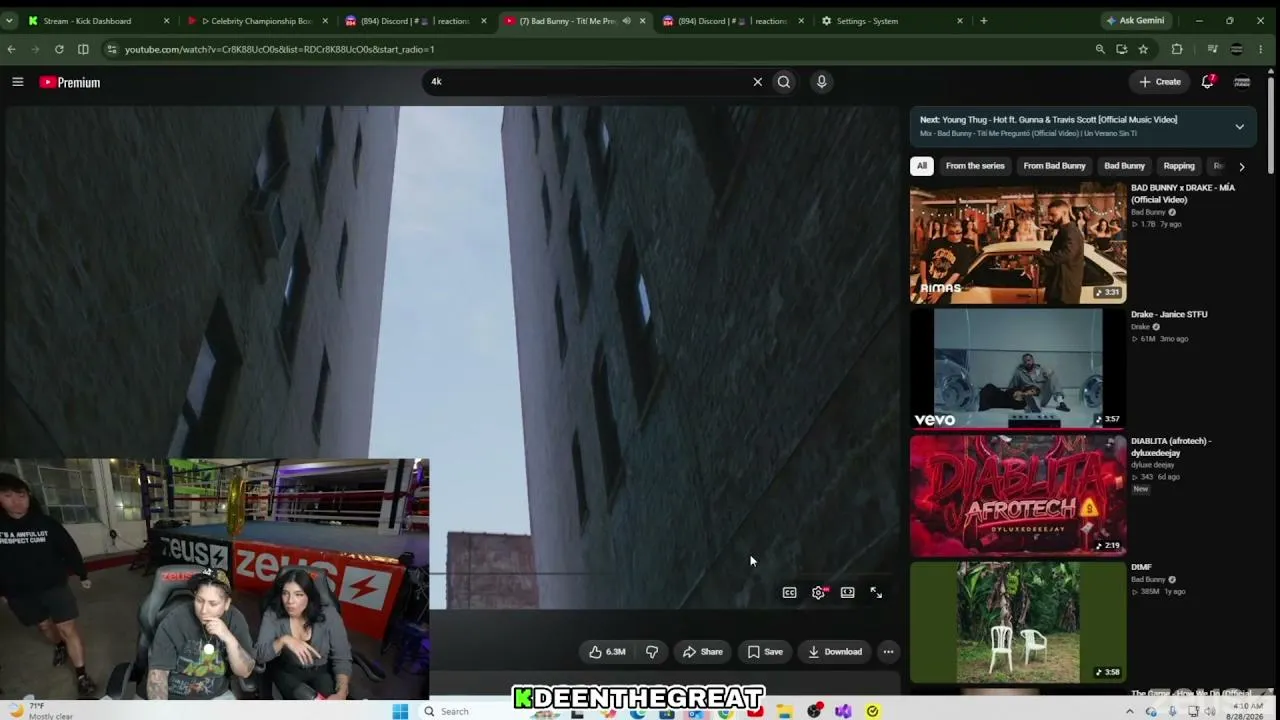
Task: Open more actions menu under the video
Action: 888,652
